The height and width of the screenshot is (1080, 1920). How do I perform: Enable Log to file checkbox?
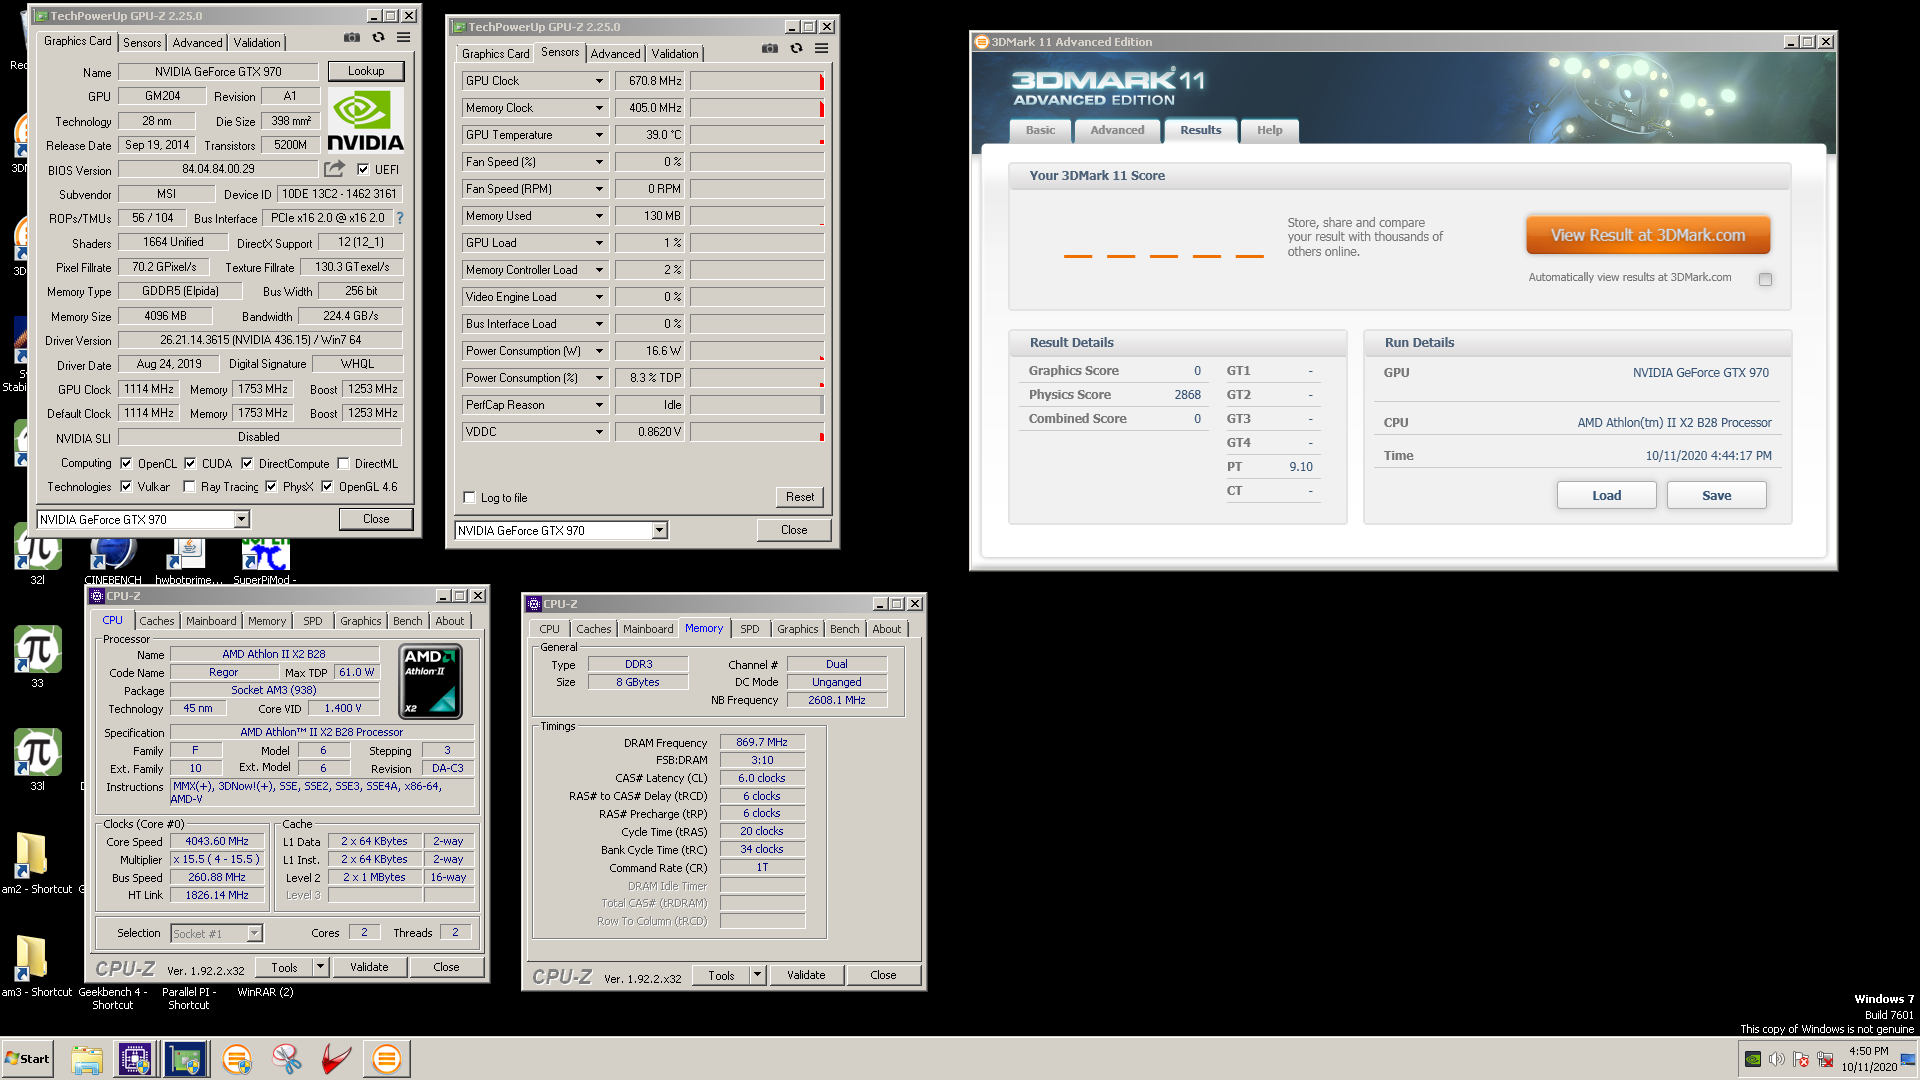tap(469, 497)
